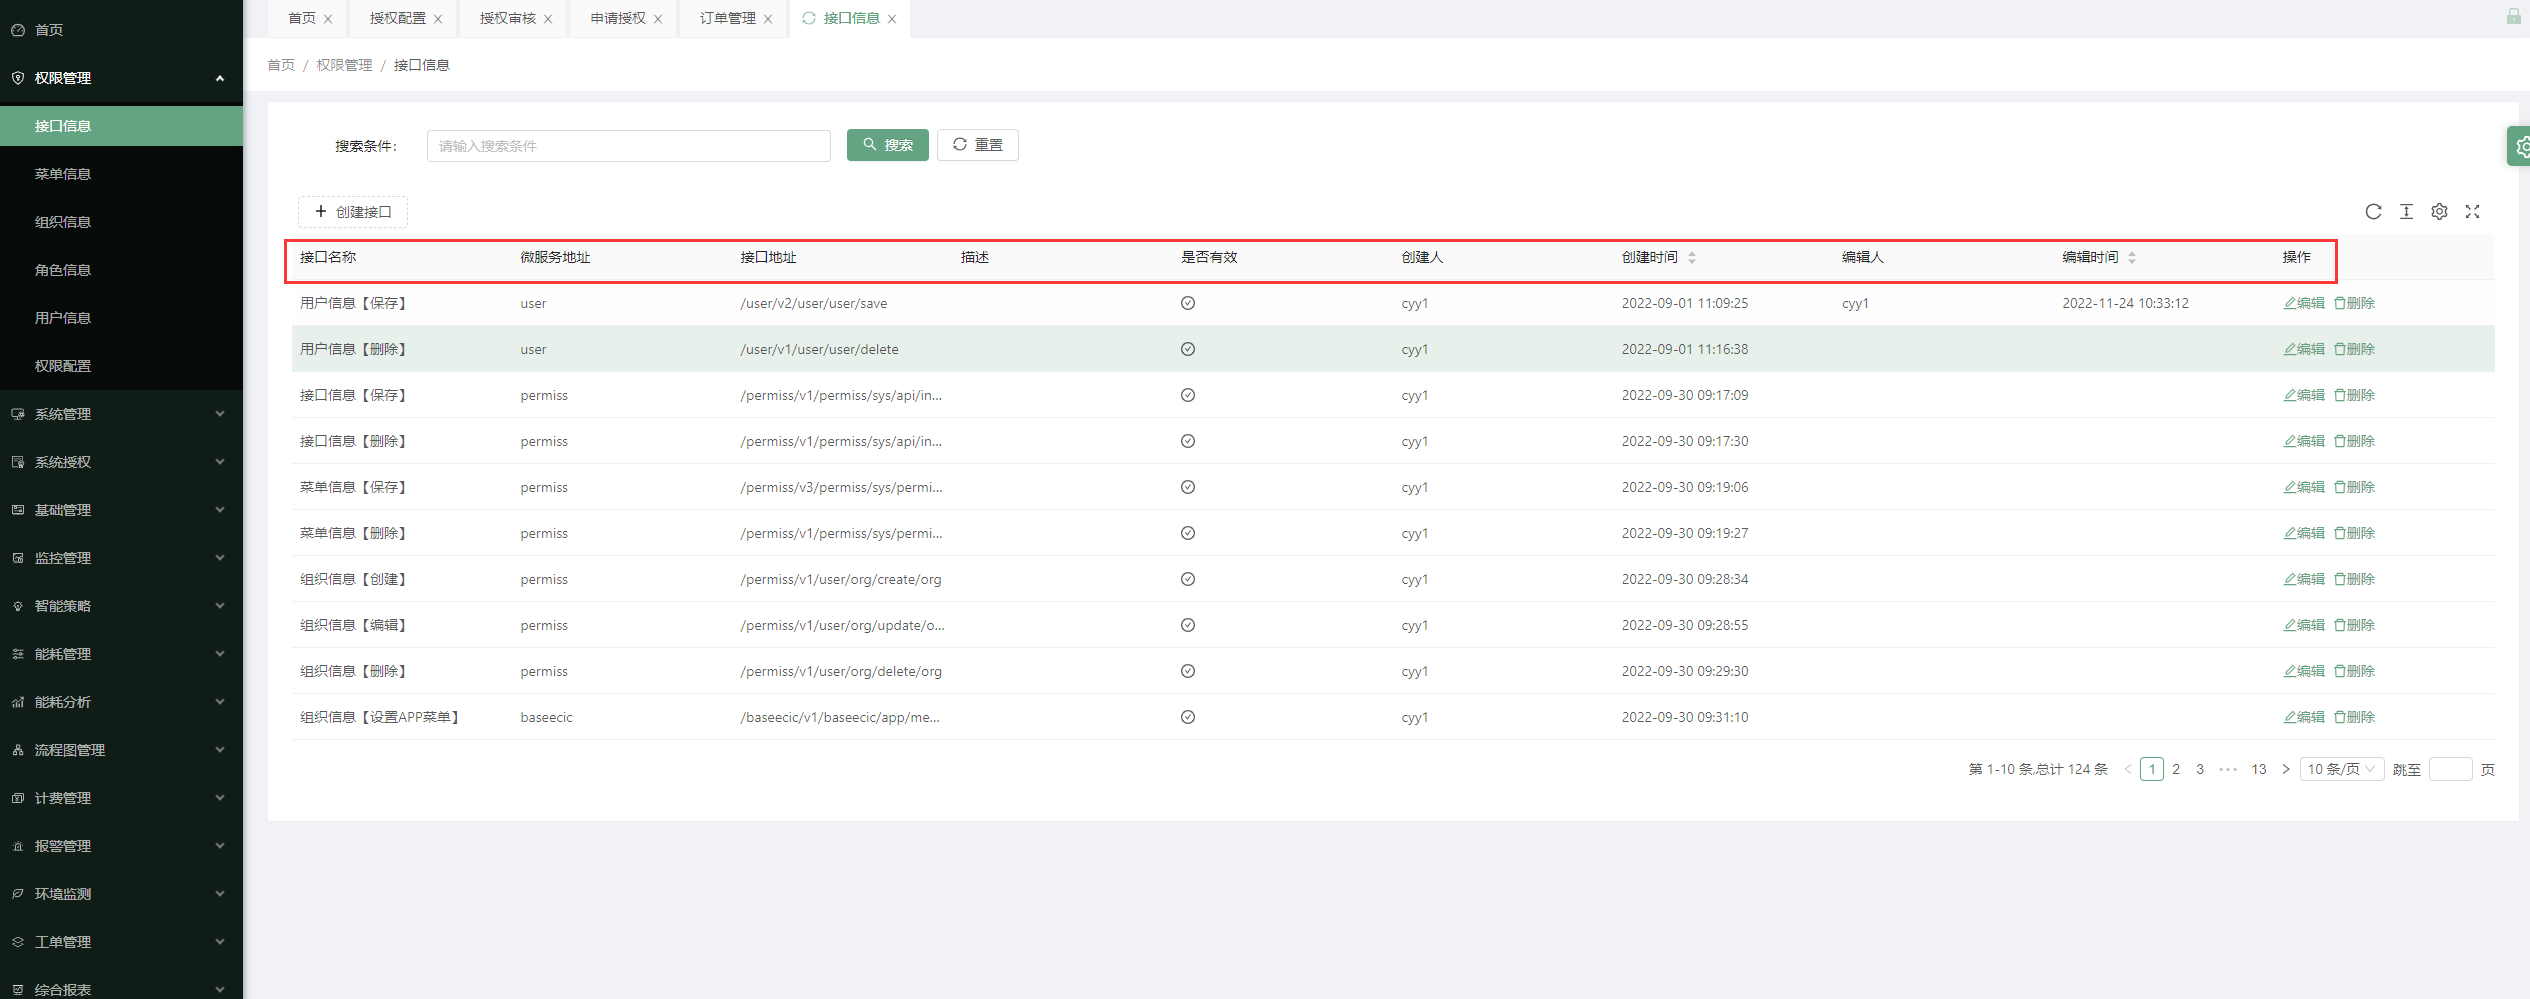
Task: Expand the 流程图管理 sidebar menu
Action: [121, 750]
